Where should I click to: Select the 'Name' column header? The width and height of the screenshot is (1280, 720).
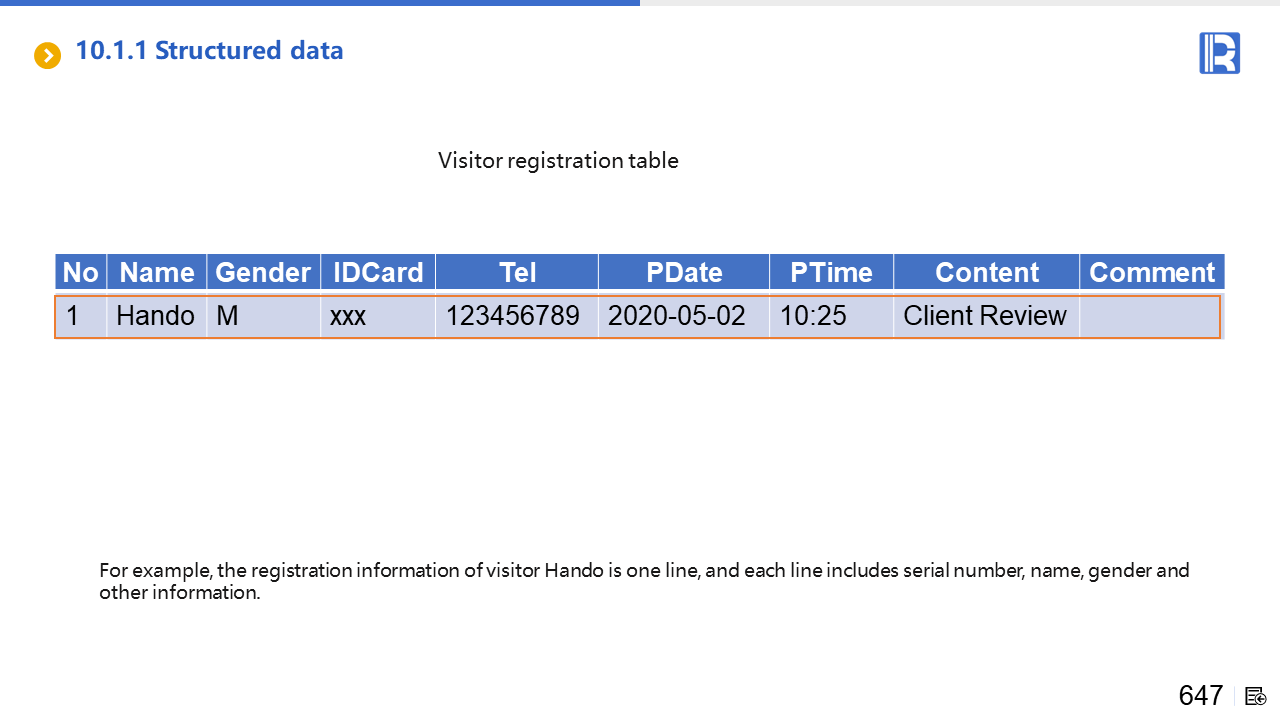157,273
